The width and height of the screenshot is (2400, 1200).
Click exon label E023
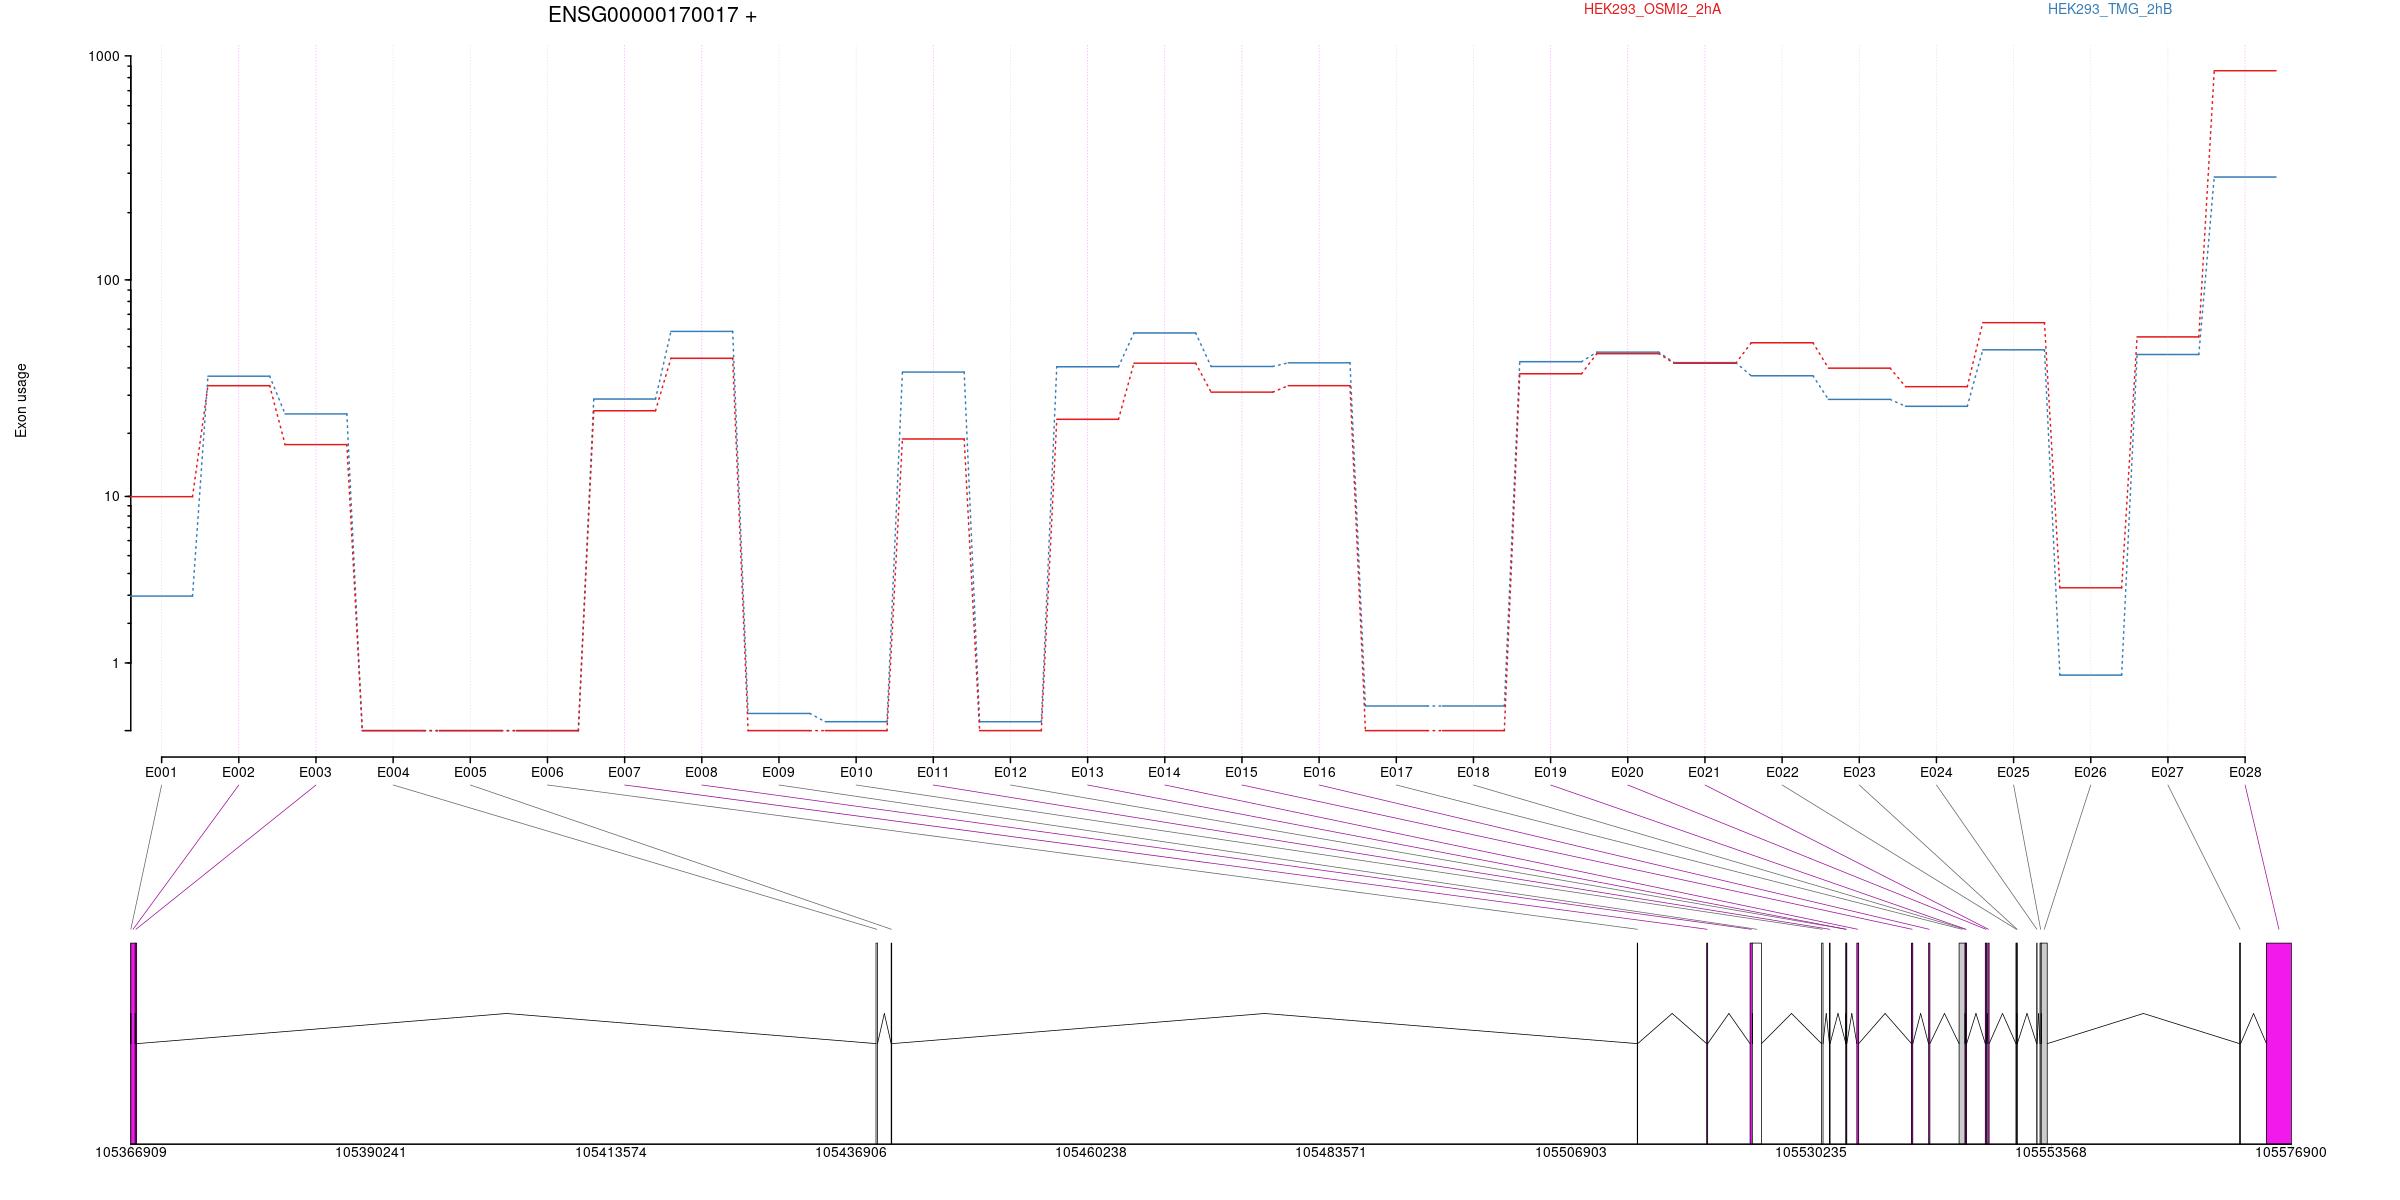(x=1859, y=772)
